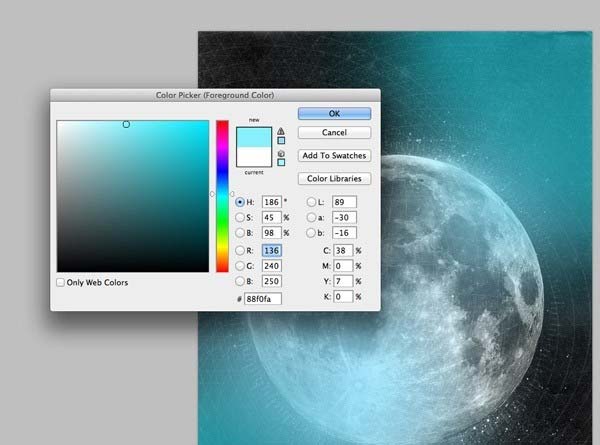Screen dimensions: 600x445
Task: Click the a field showing -30
Action: coord(344,217)
